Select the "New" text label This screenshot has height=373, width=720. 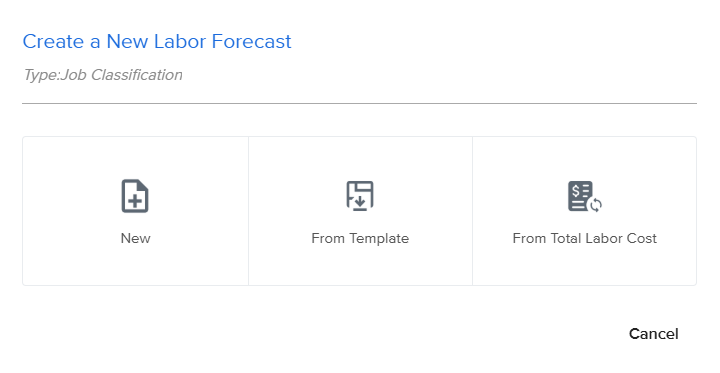135,238
